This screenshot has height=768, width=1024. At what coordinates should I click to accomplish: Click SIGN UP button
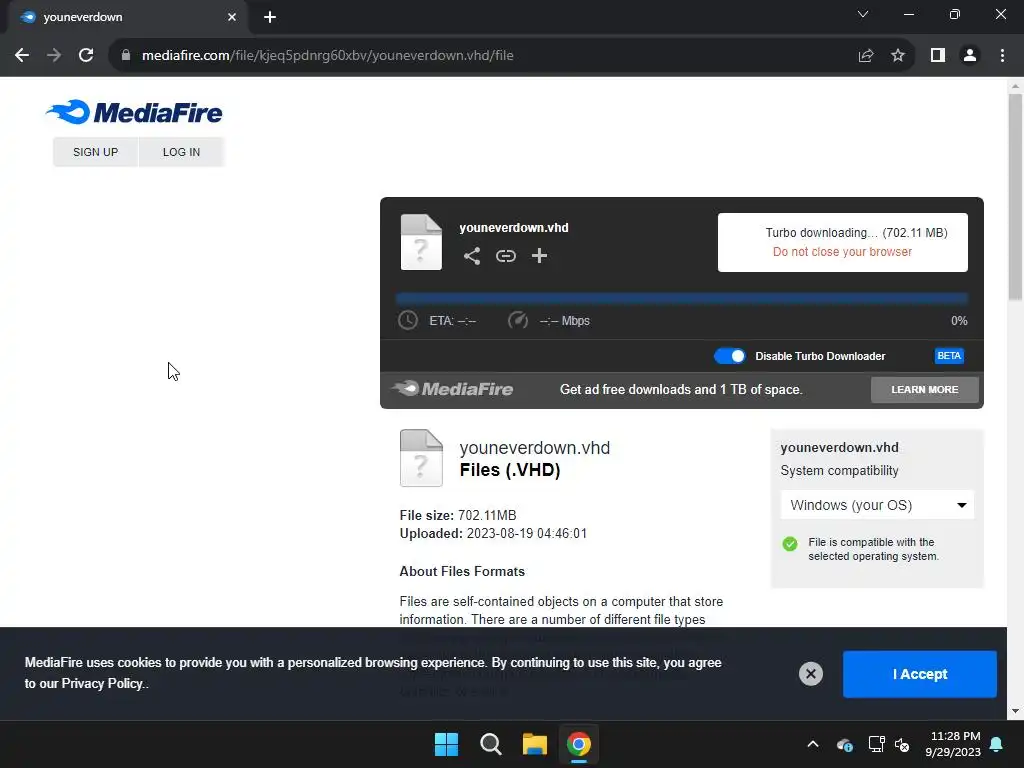pos(95,152)
